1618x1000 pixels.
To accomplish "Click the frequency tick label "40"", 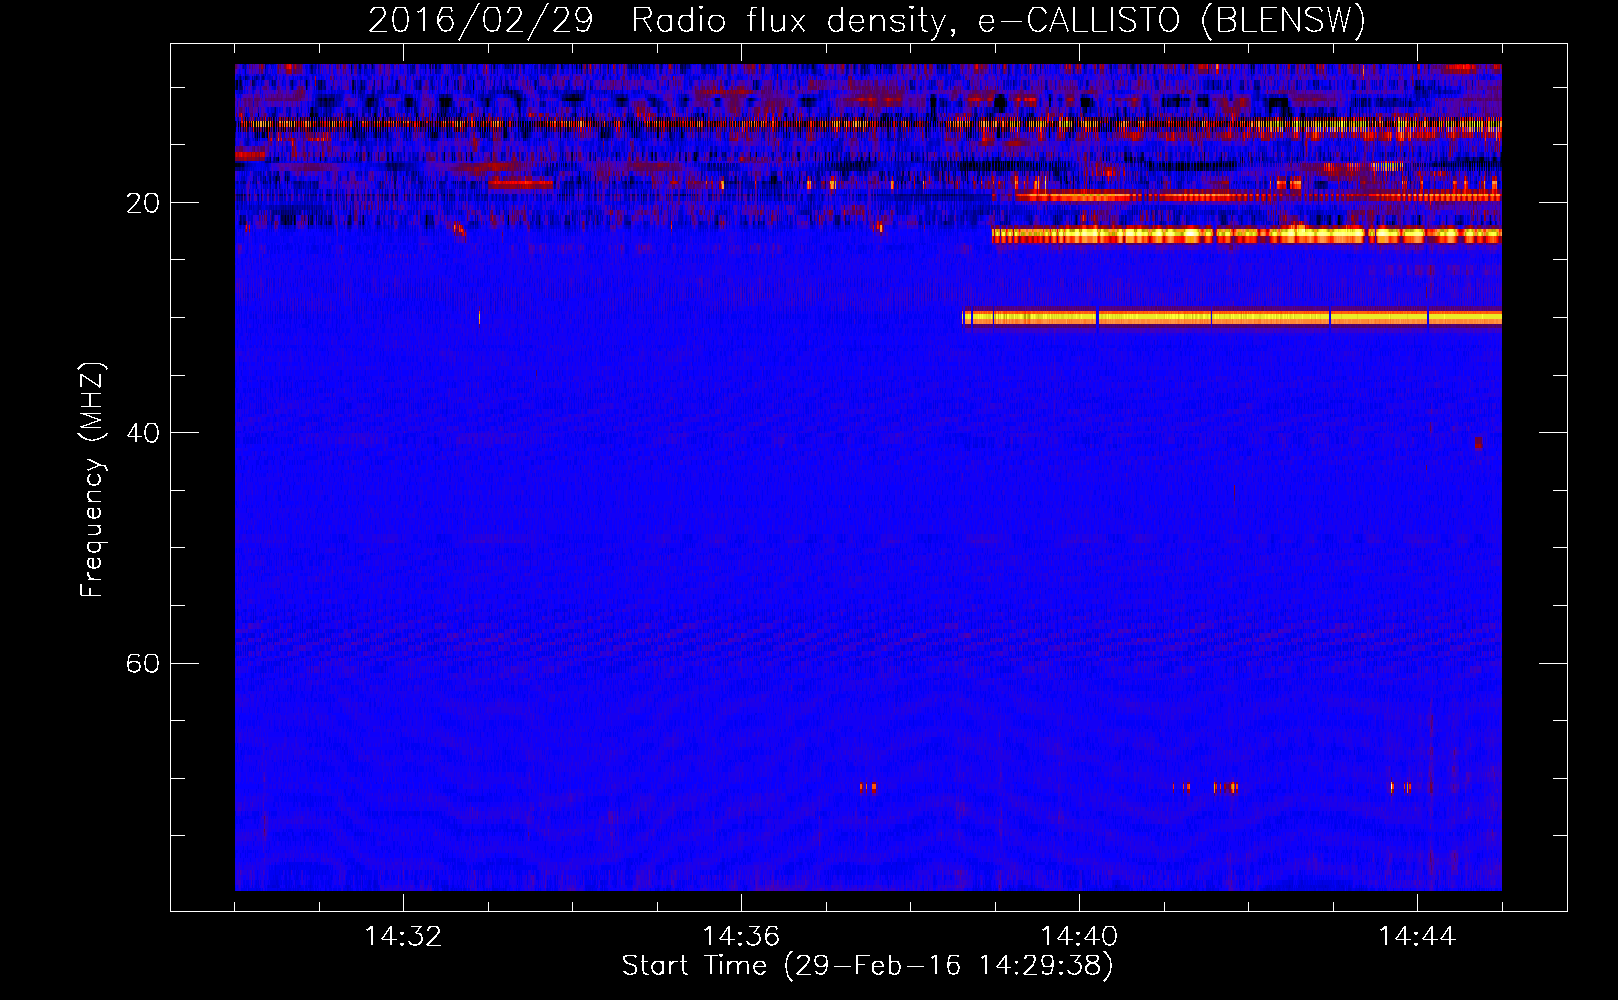I will point(143,433).
